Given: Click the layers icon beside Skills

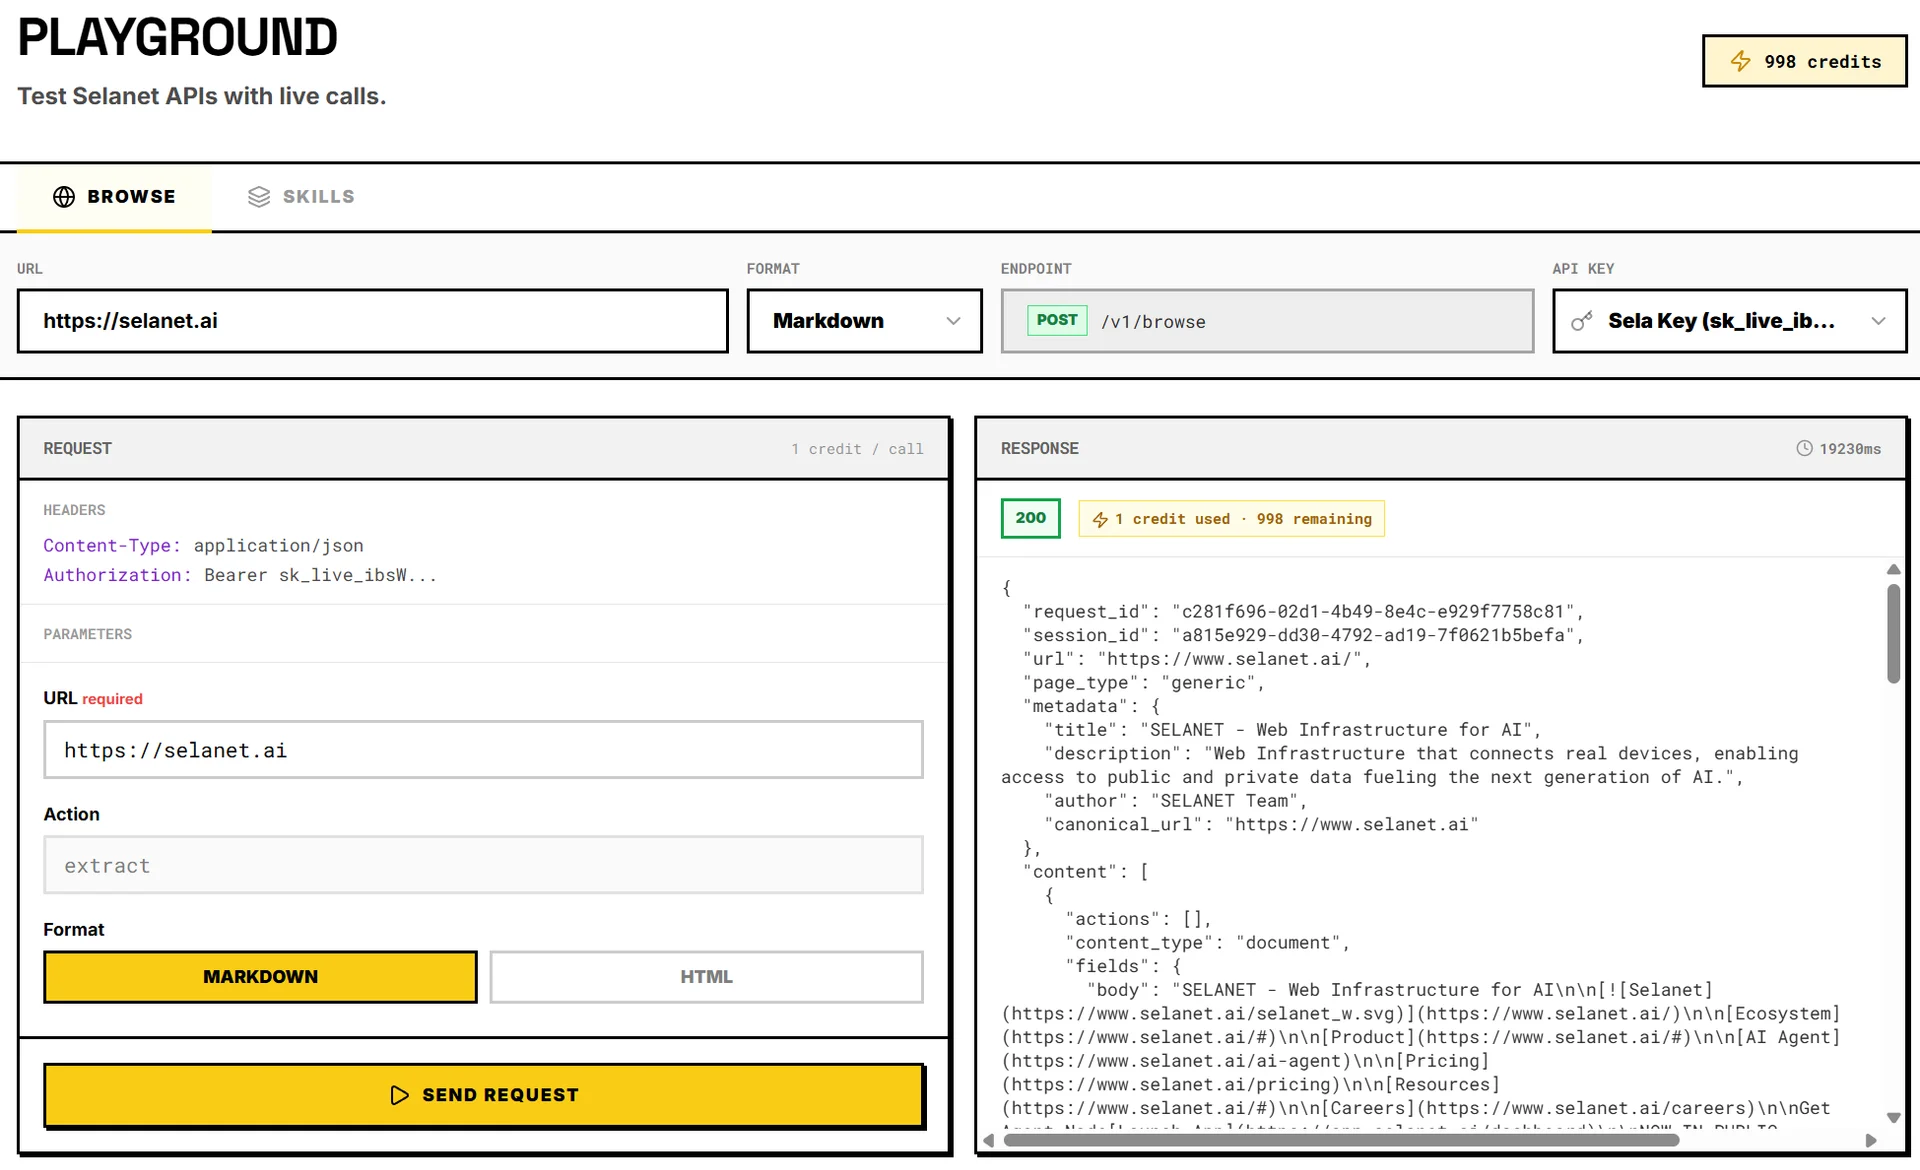Looking at the screenshot, I should click(259, 197).
